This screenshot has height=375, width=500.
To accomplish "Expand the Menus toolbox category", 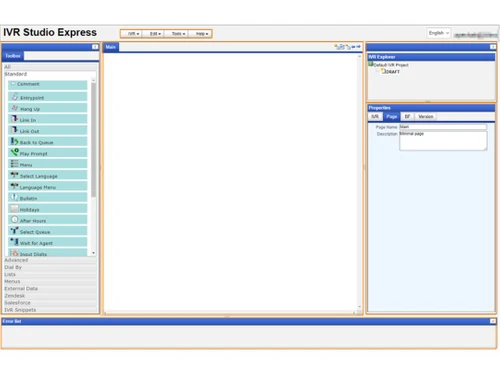I will [50, 281].
